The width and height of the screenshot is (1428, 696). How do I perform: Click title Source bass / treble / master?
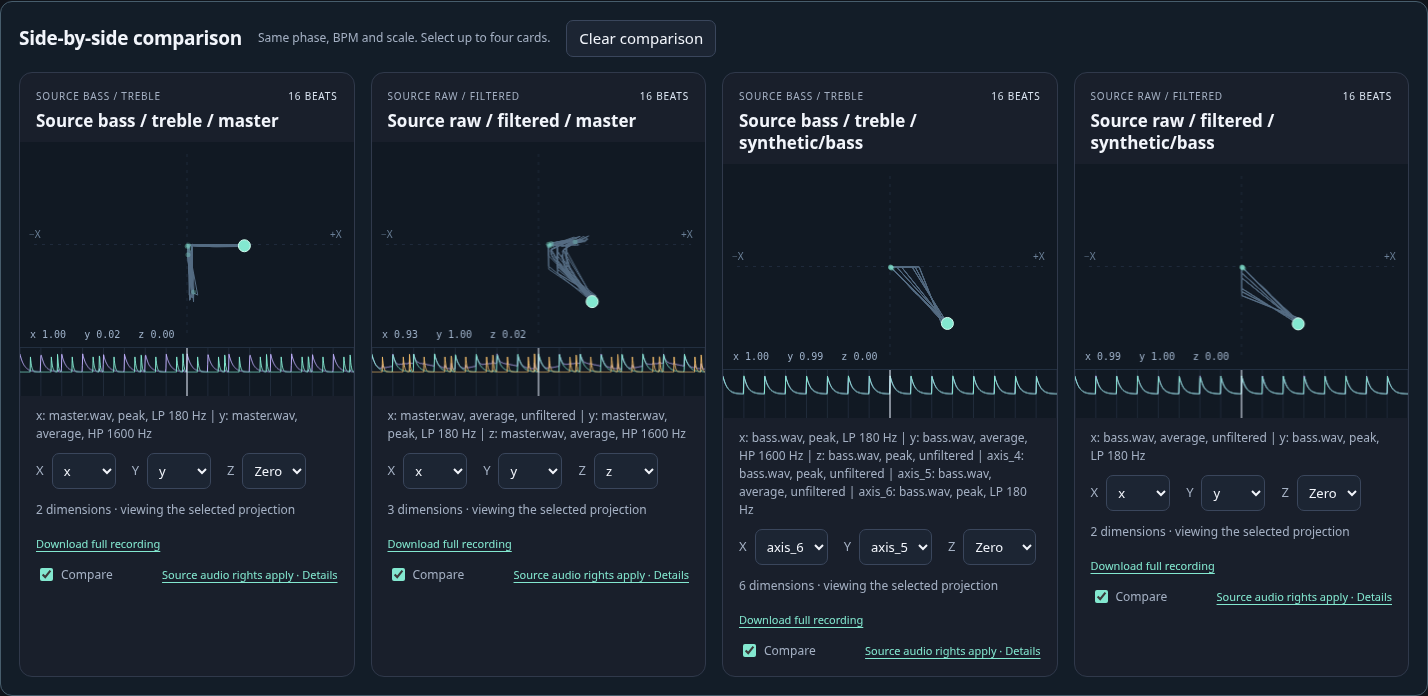click(x=157, y=121)
